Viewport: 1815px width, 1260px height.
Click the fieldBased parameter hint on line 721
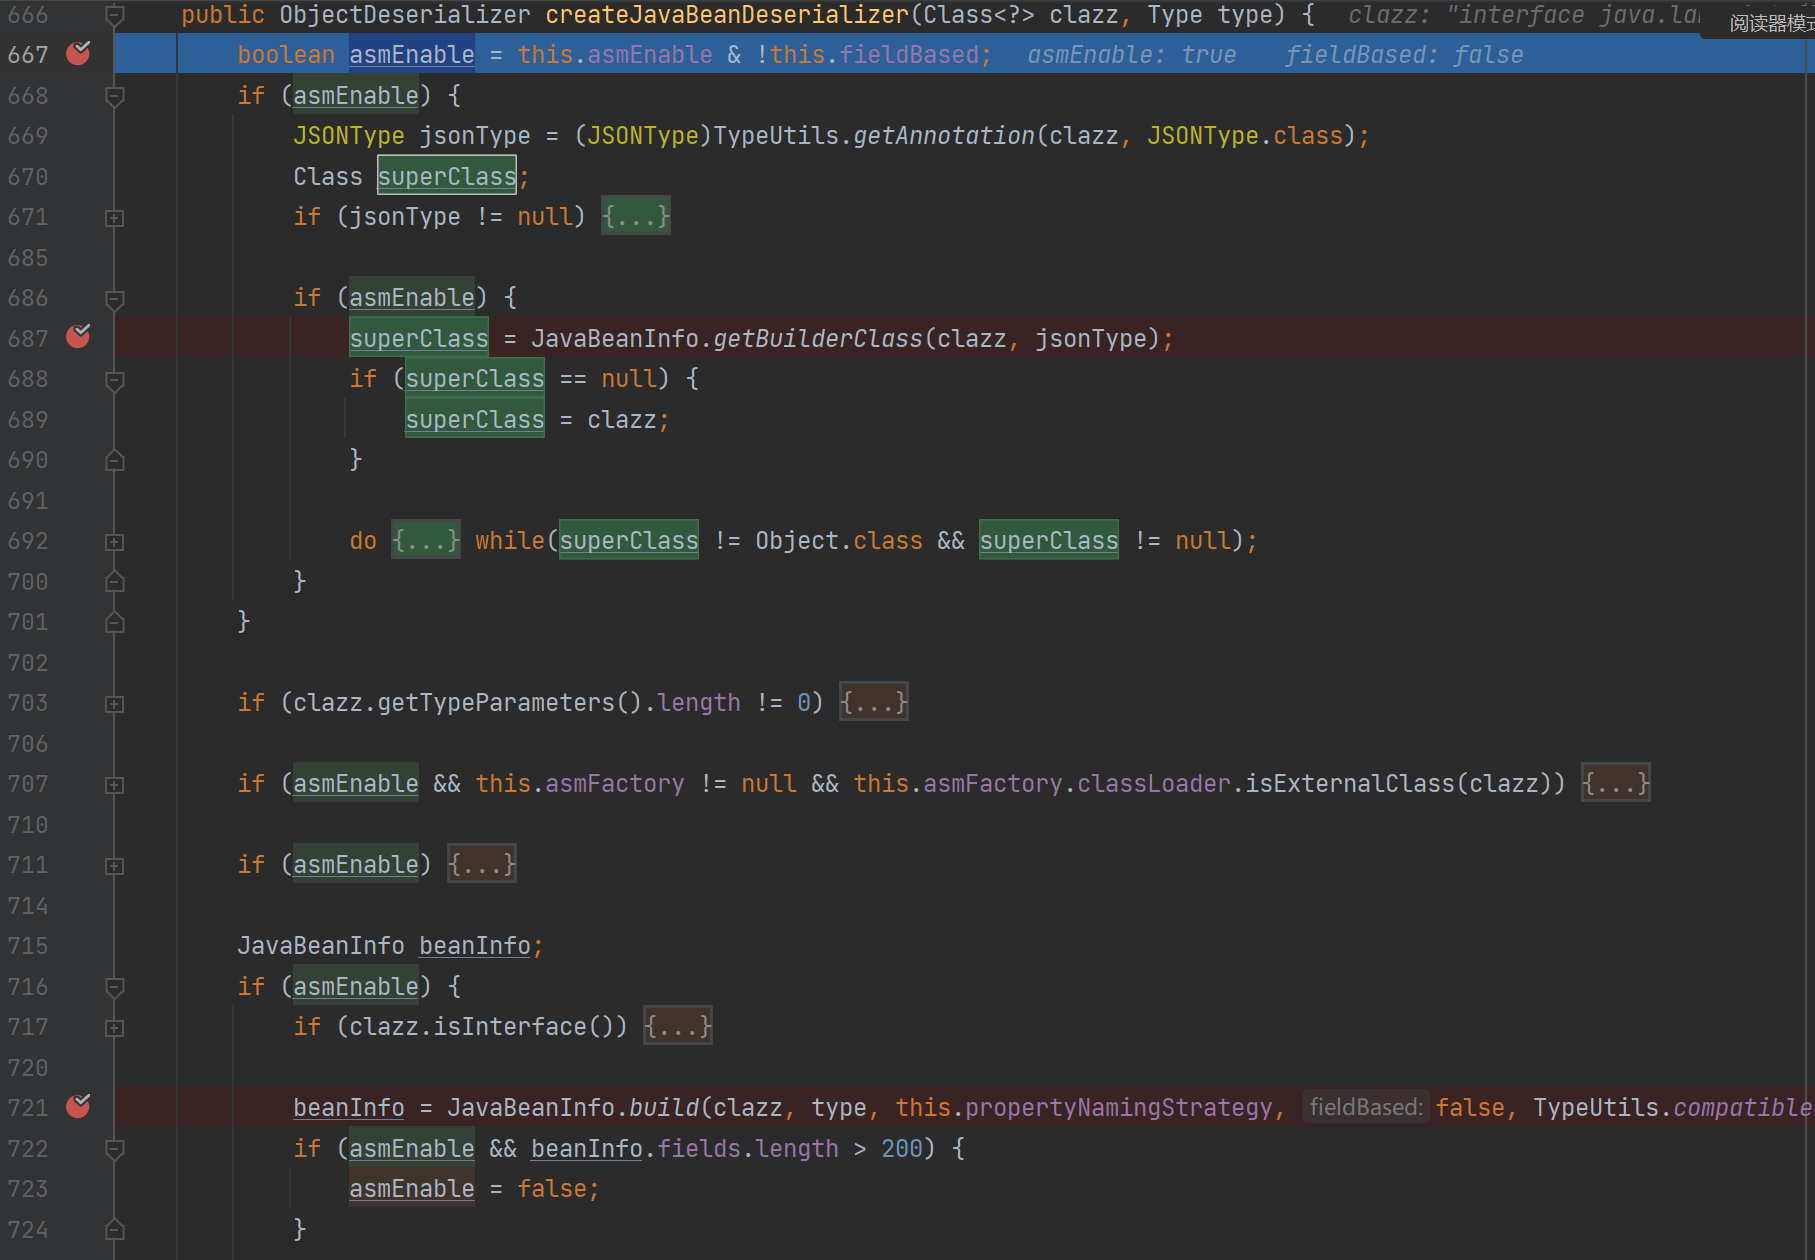(x=1366, y=1107)
